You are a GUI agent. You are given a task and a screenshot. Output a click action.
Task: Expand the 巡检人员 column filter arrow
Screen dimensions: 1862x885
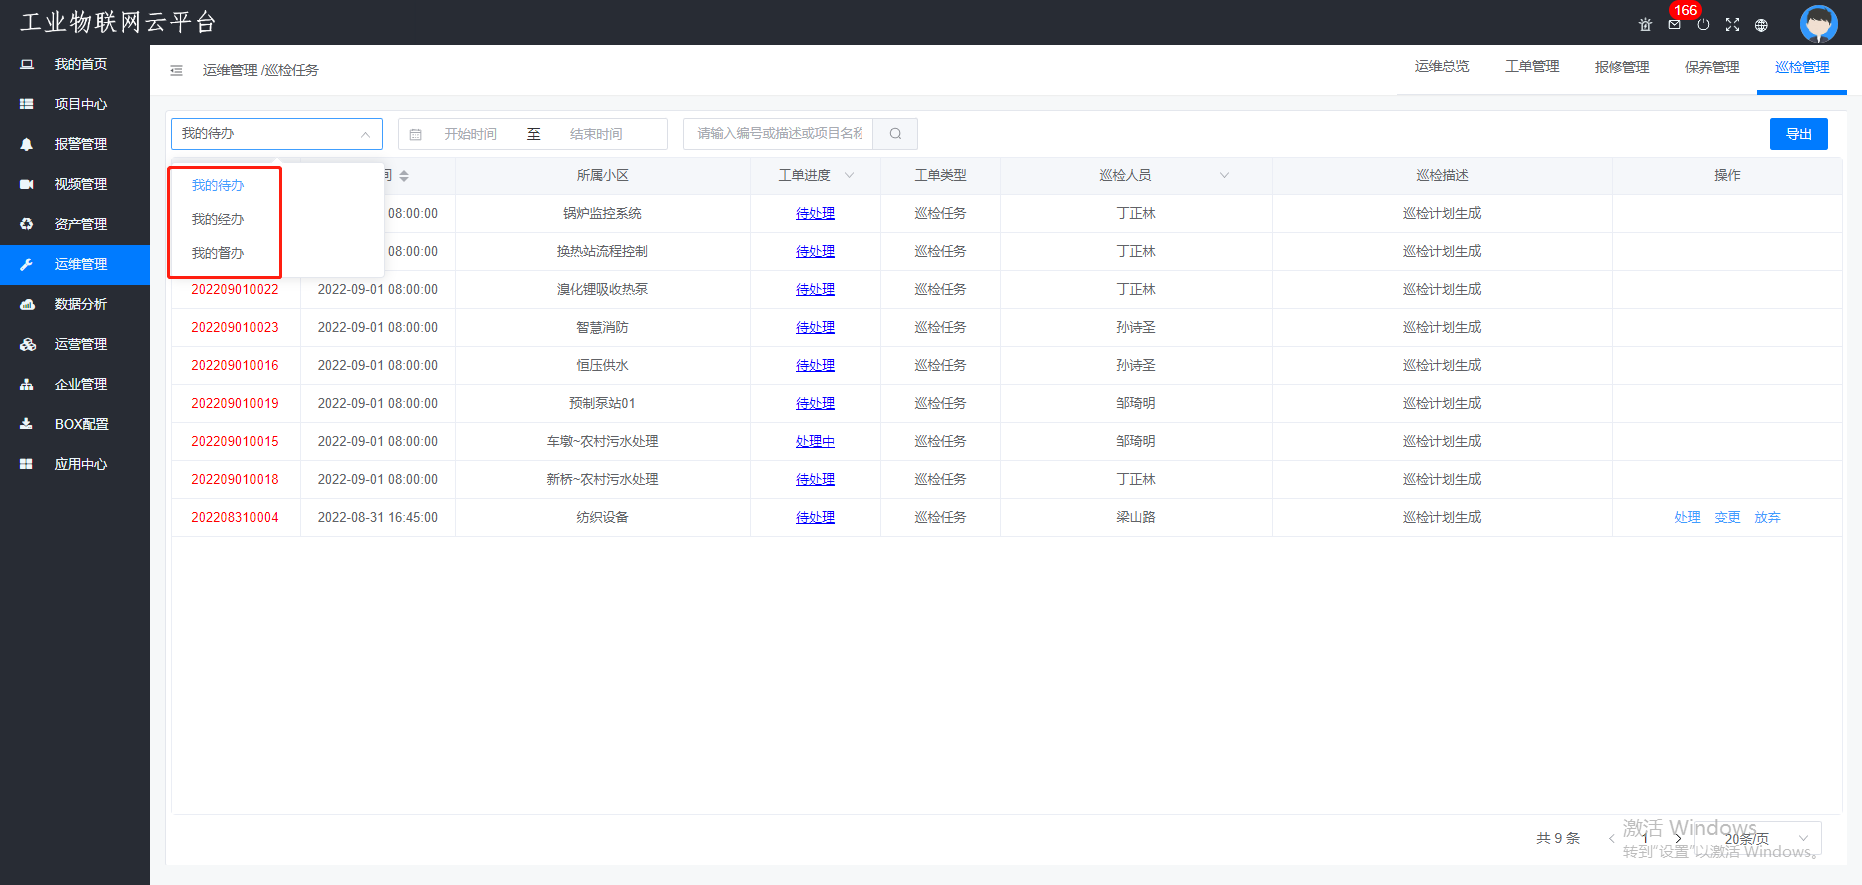click(x=1224, y=176)
